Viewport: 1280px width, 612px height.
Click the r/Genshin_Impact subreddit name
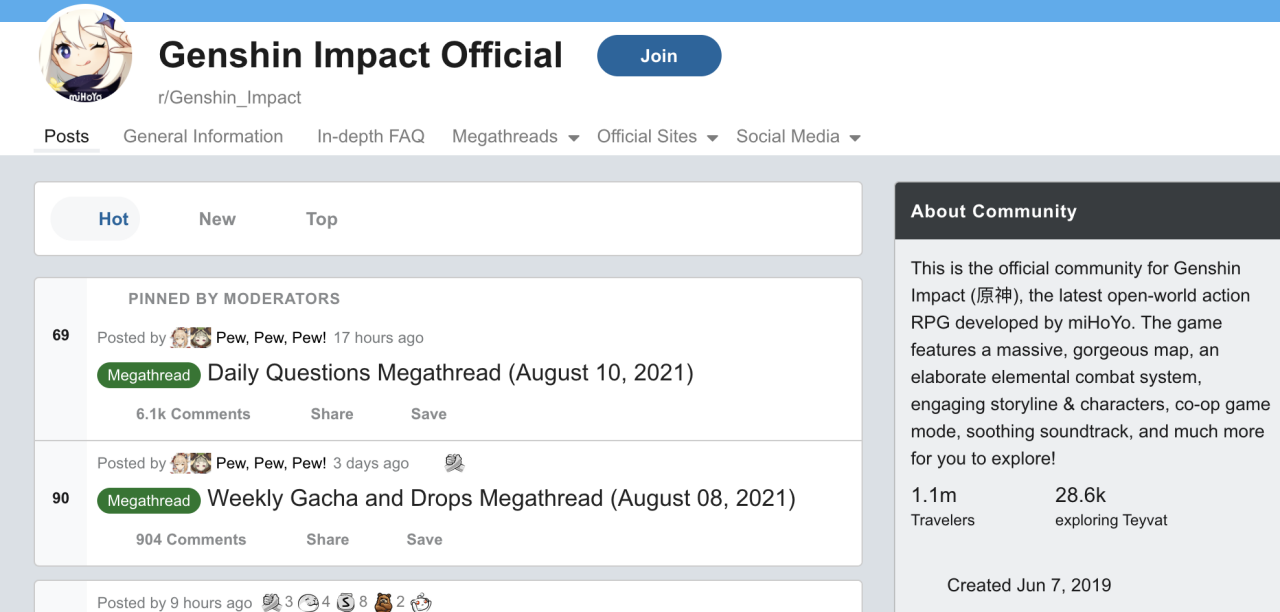click(x=230, y=98)
